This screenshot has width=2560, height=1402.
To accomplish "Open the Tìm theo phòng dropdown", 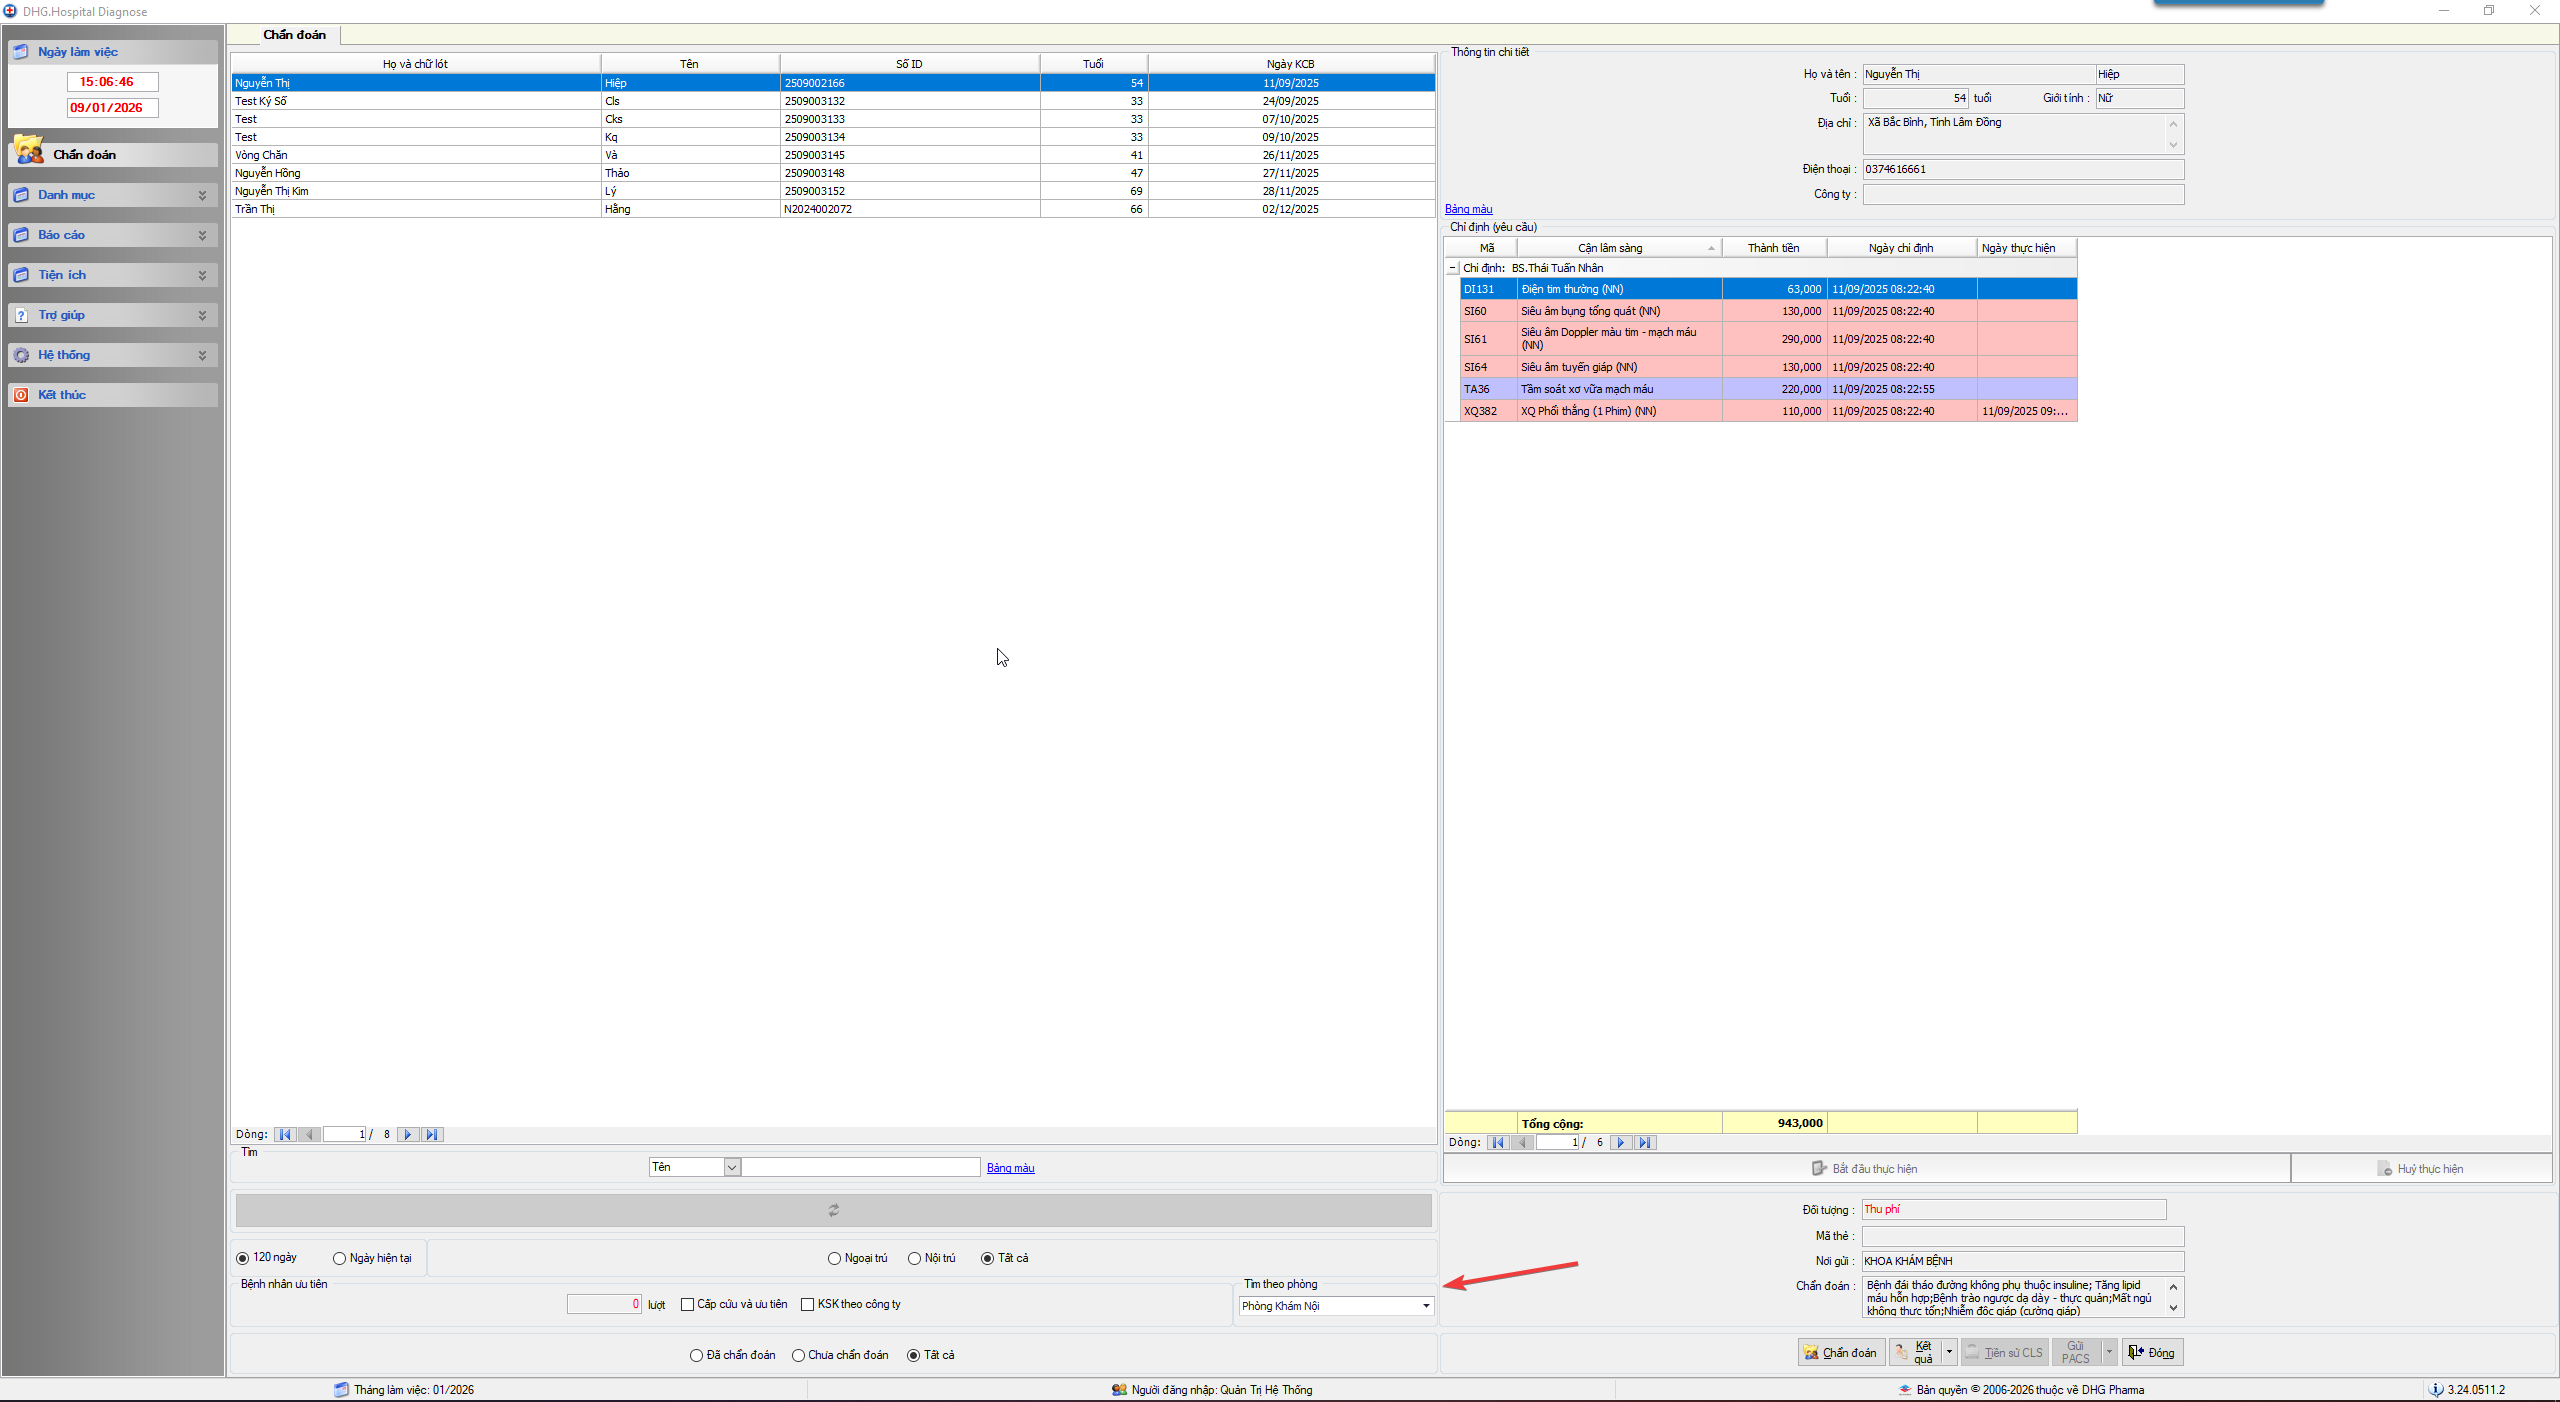I will [1425, 1306].
